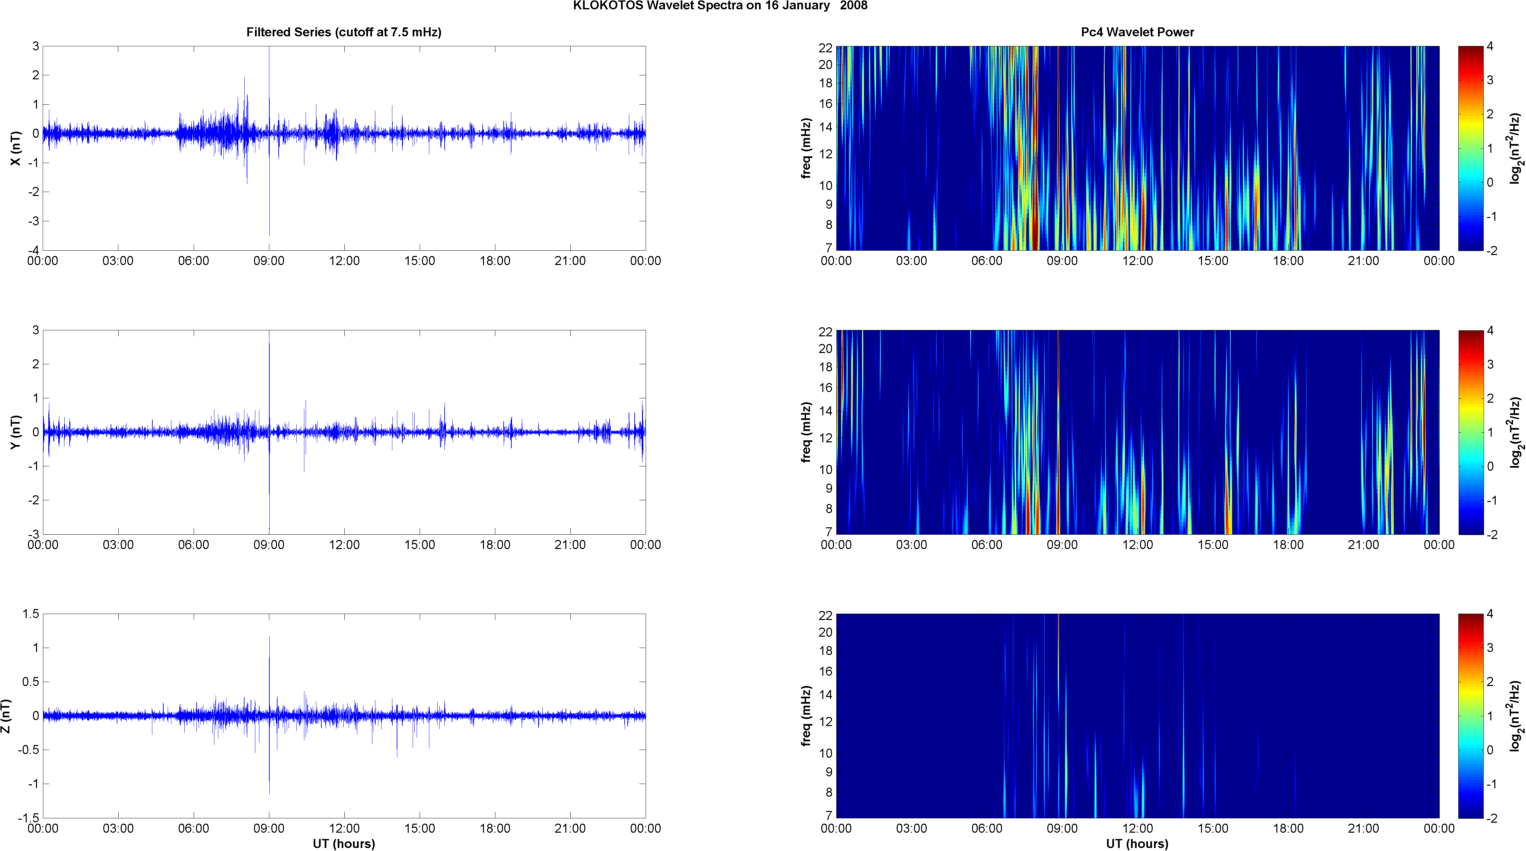Image resolution: width=1526 pixels, height=851 pixels.
Task: Click the KLOKOTOS Wavelet Spectra figure title
Action: click(x=720, y=6)
